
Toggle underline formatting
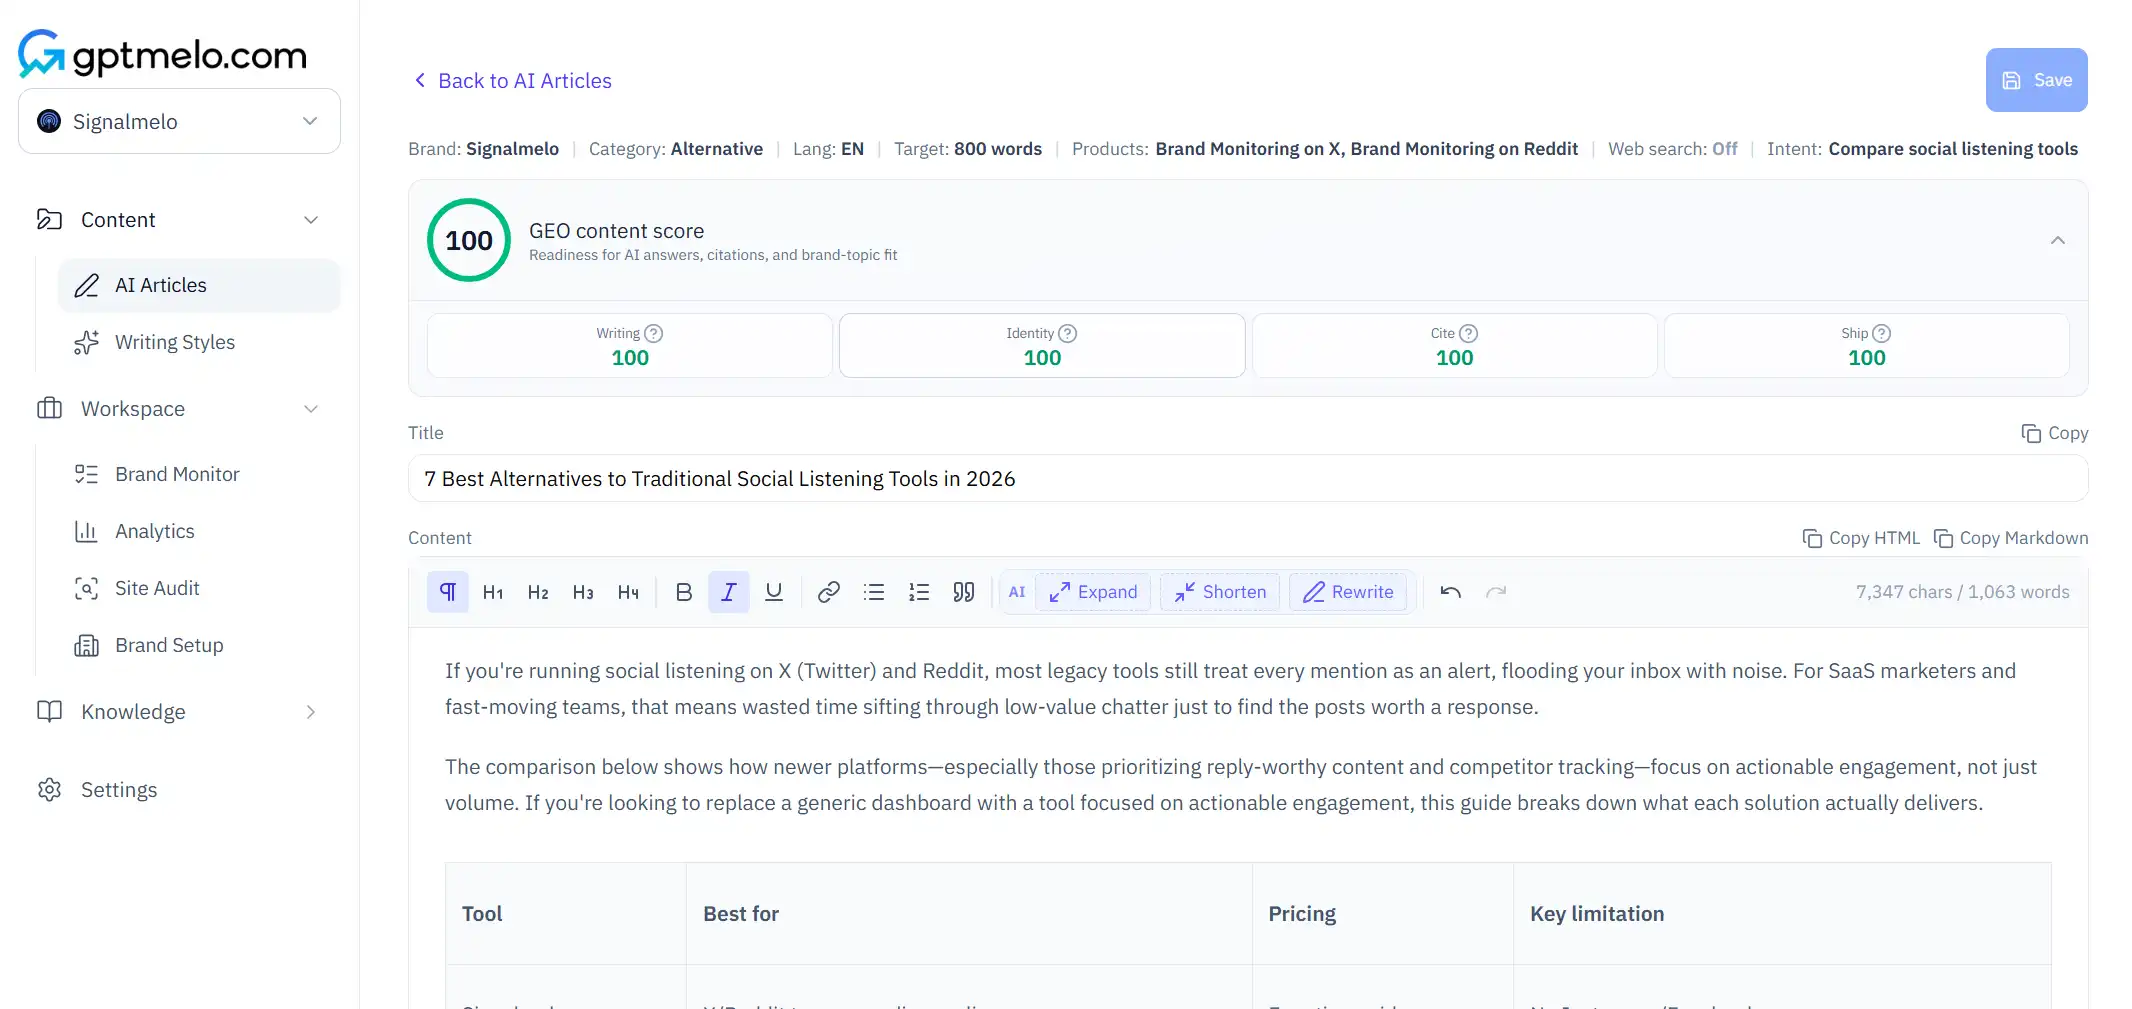pos(774,592)
